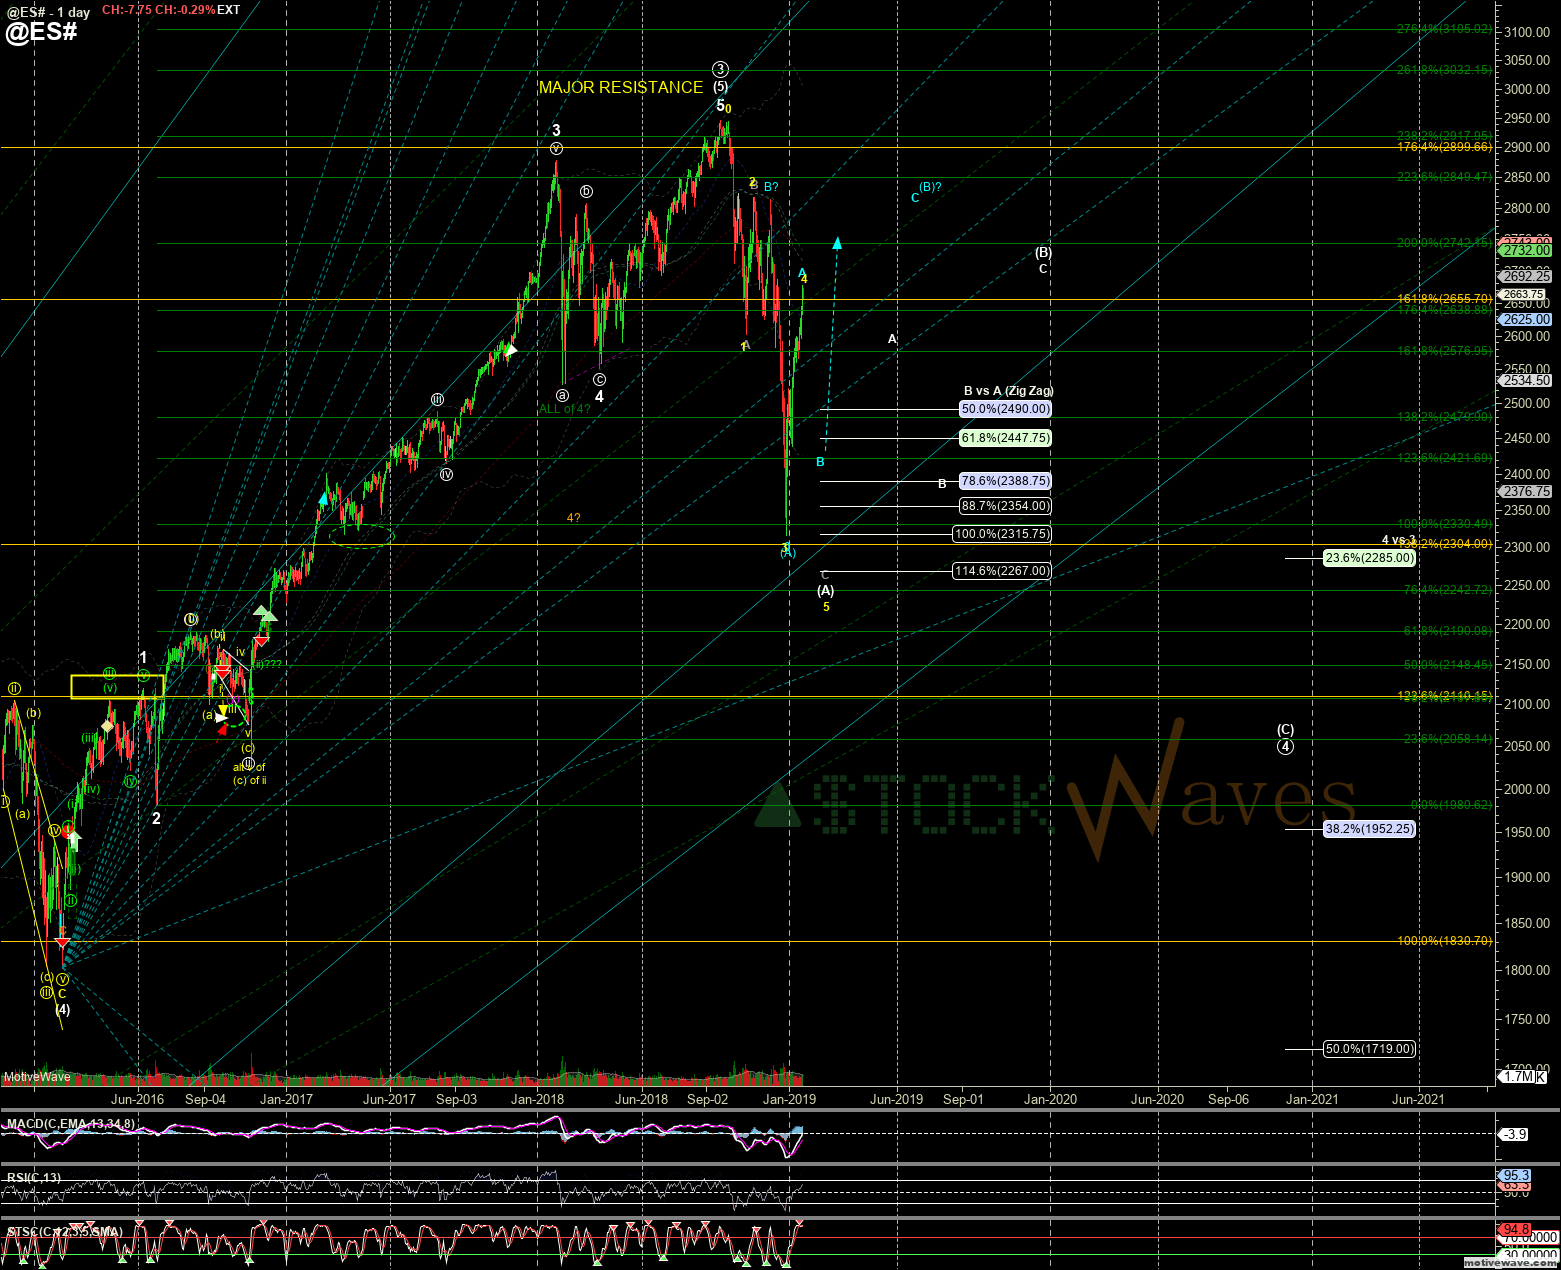The height and width of the screenshot is (1270, 1561).
Task: Select the 88.7%(2354.00) level label
Action: tap(1006, 506)
